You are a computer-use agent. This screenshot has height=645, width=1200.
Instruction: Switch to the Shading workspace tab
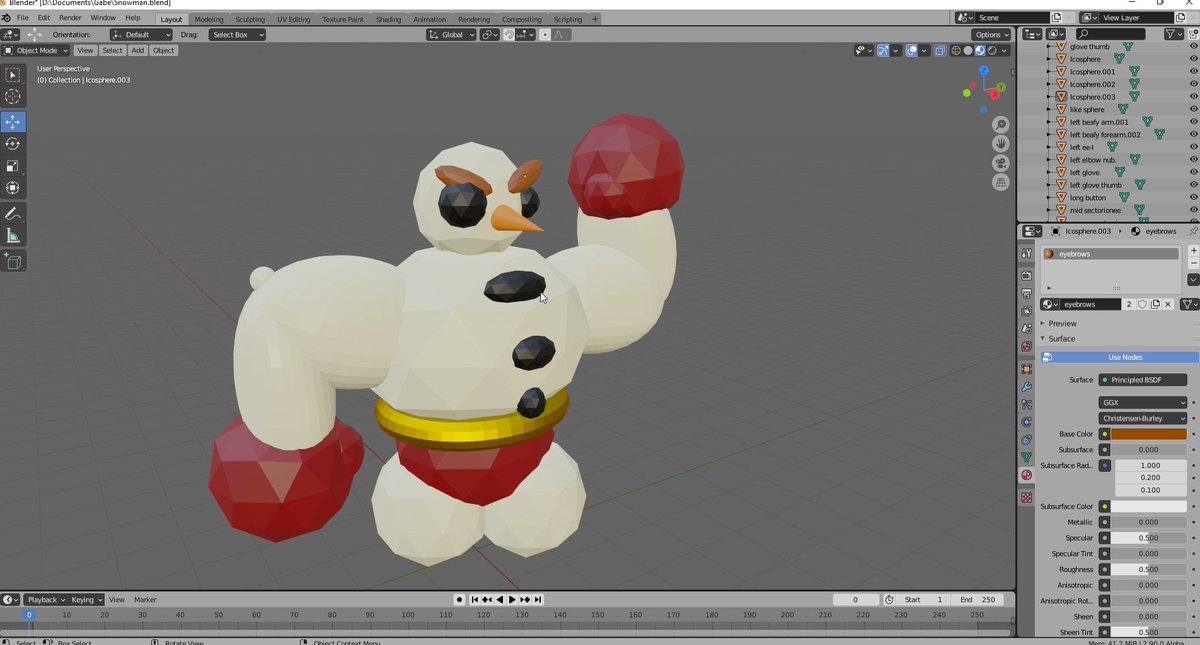point(388,19)
